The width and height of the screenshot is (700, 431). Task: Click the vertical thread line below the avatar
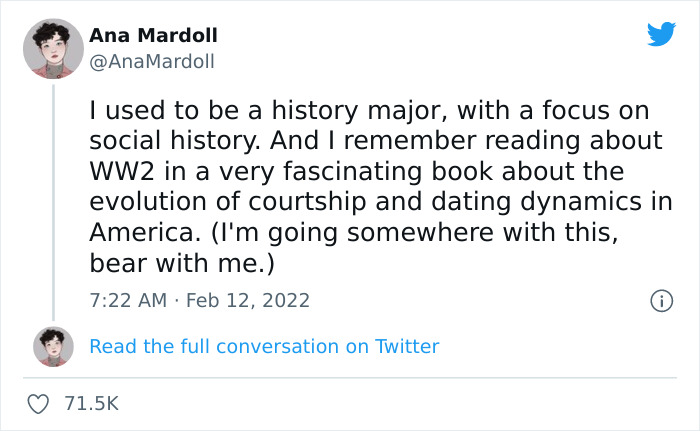(x=53, y=200)
